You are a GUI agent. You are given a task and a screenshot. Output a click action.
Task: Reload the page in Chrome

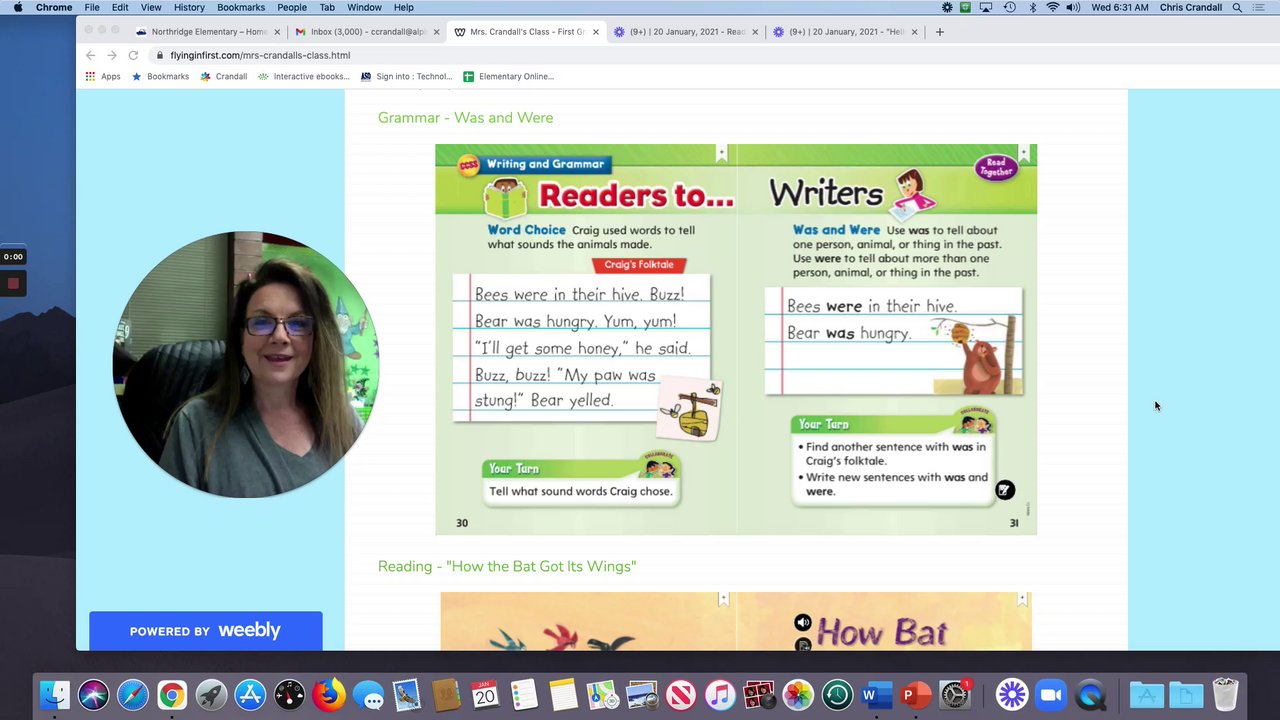click(x=133, y=55)
